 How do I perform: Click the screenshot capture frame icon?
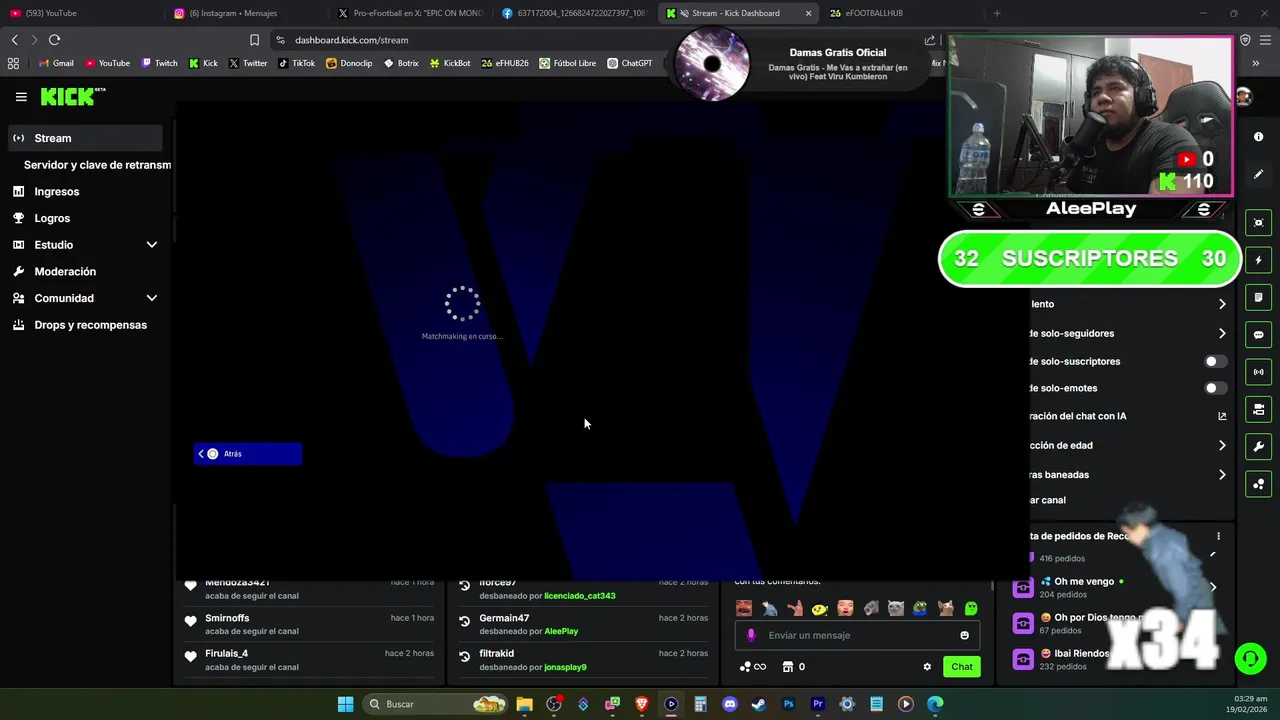pos(1258,223)
